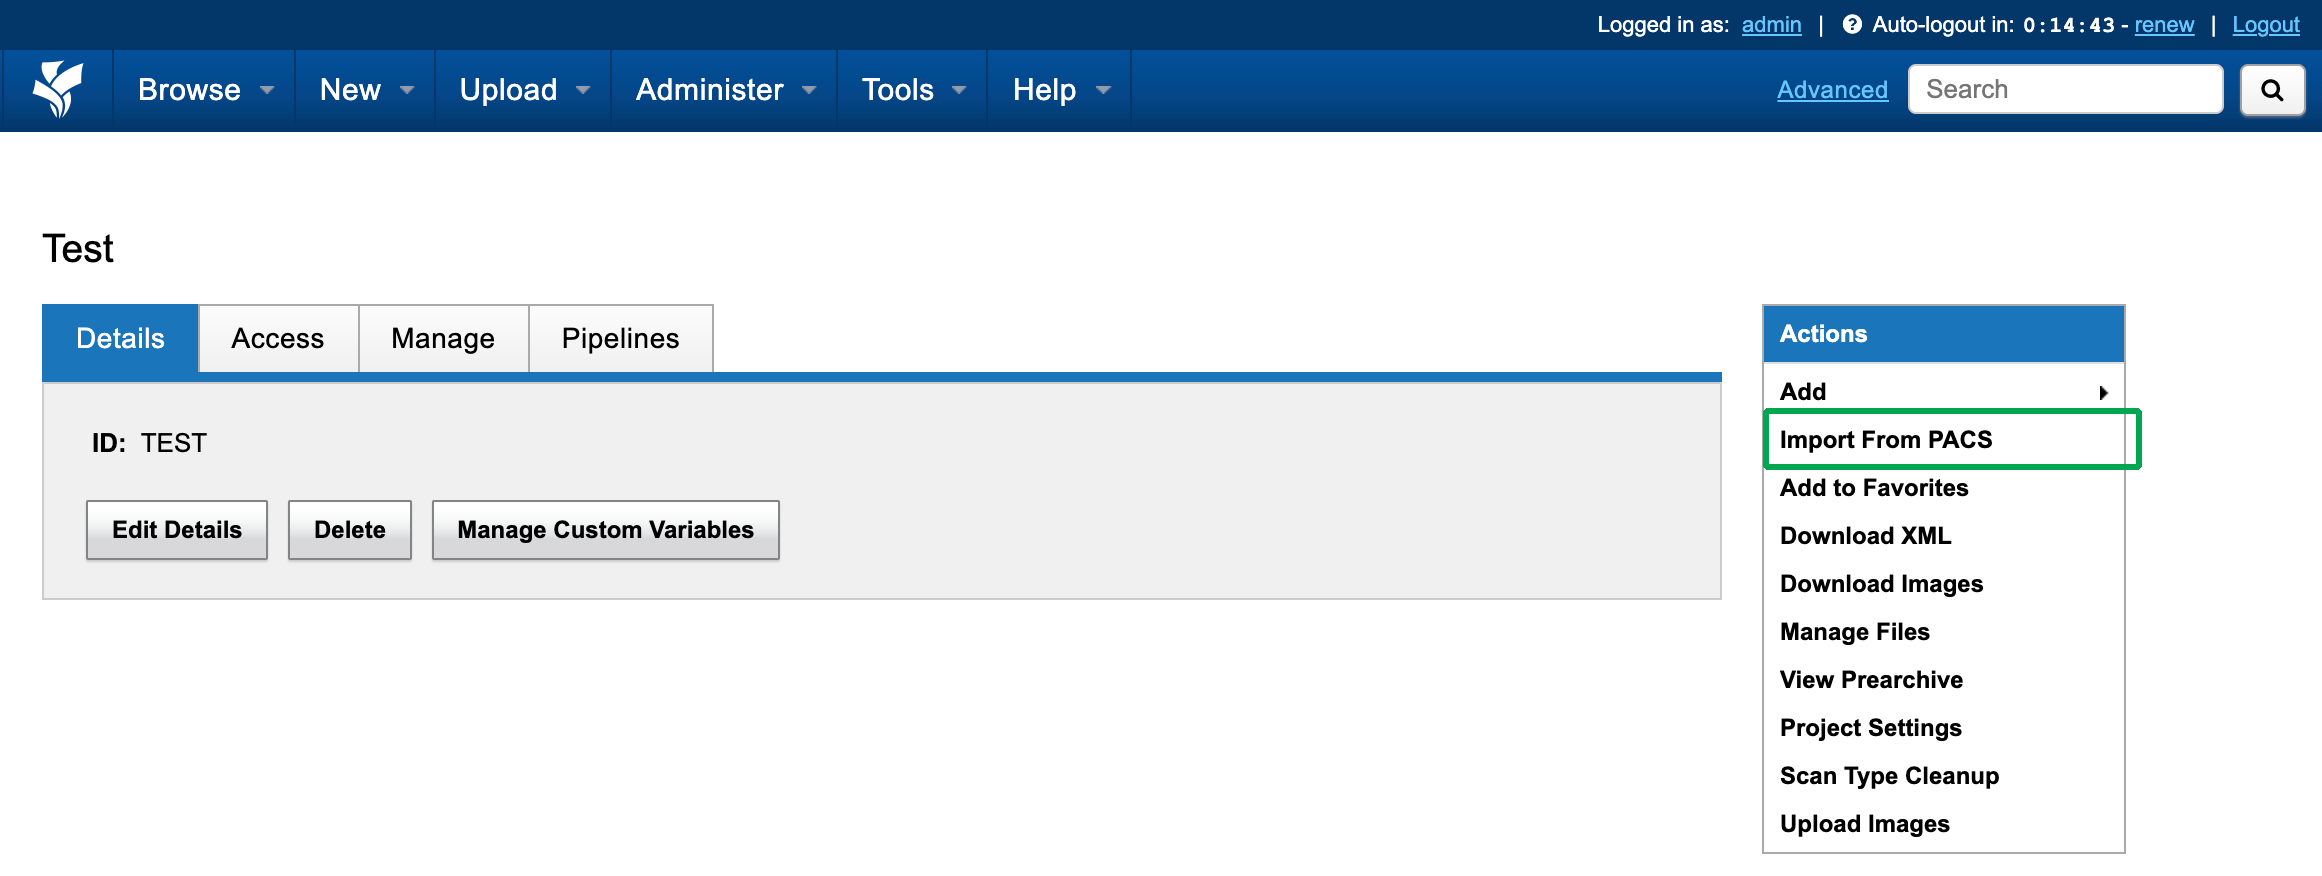Click the auto-logout help question icon
Image resolution: width=2322 pixels, height=876 pixels.
[x=1852, y=25]
